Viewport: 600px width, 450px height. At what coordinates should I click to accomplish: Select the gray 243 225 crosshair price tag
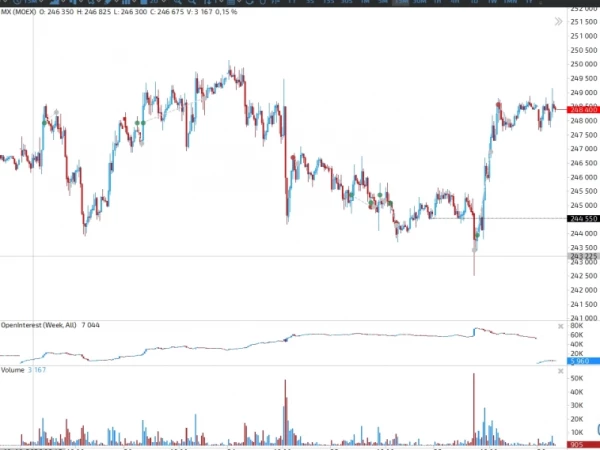point(583,256)
